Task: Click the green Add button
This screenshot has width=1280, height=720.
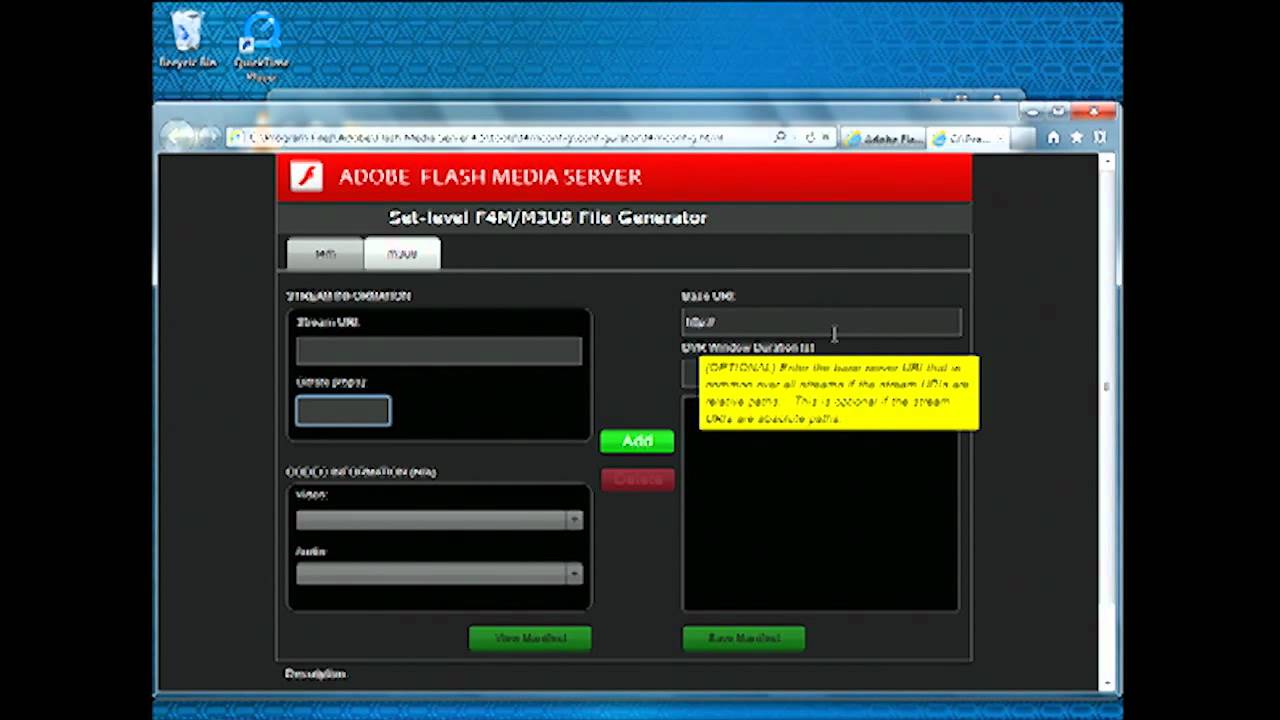Action: point(637,441)
